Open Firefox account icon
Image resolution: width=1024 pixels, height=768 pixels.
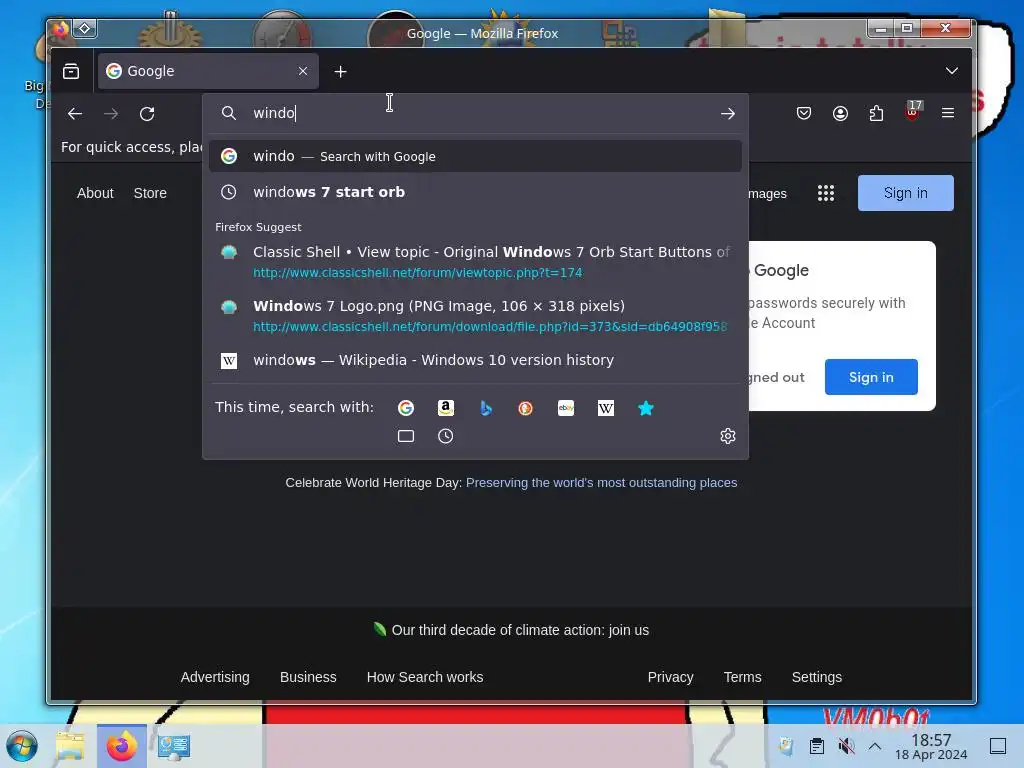[x=840, y=114]
